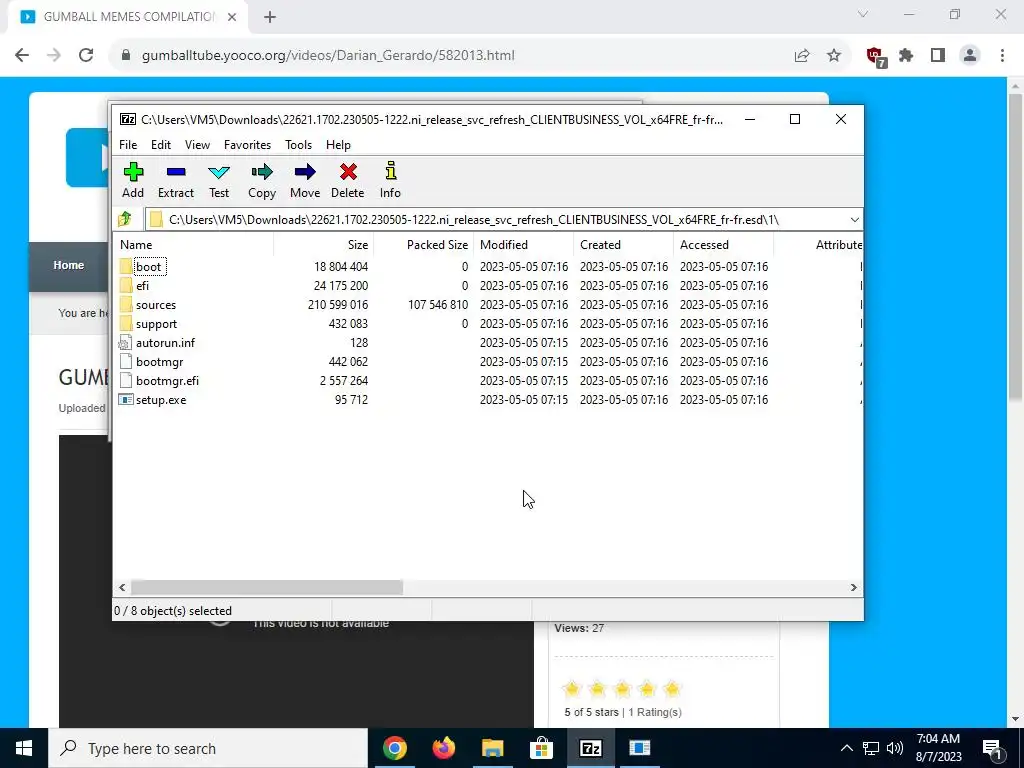Open the Tools menu
The image size is (1024, 768).
pyautogui.click(x=298, y=145)
